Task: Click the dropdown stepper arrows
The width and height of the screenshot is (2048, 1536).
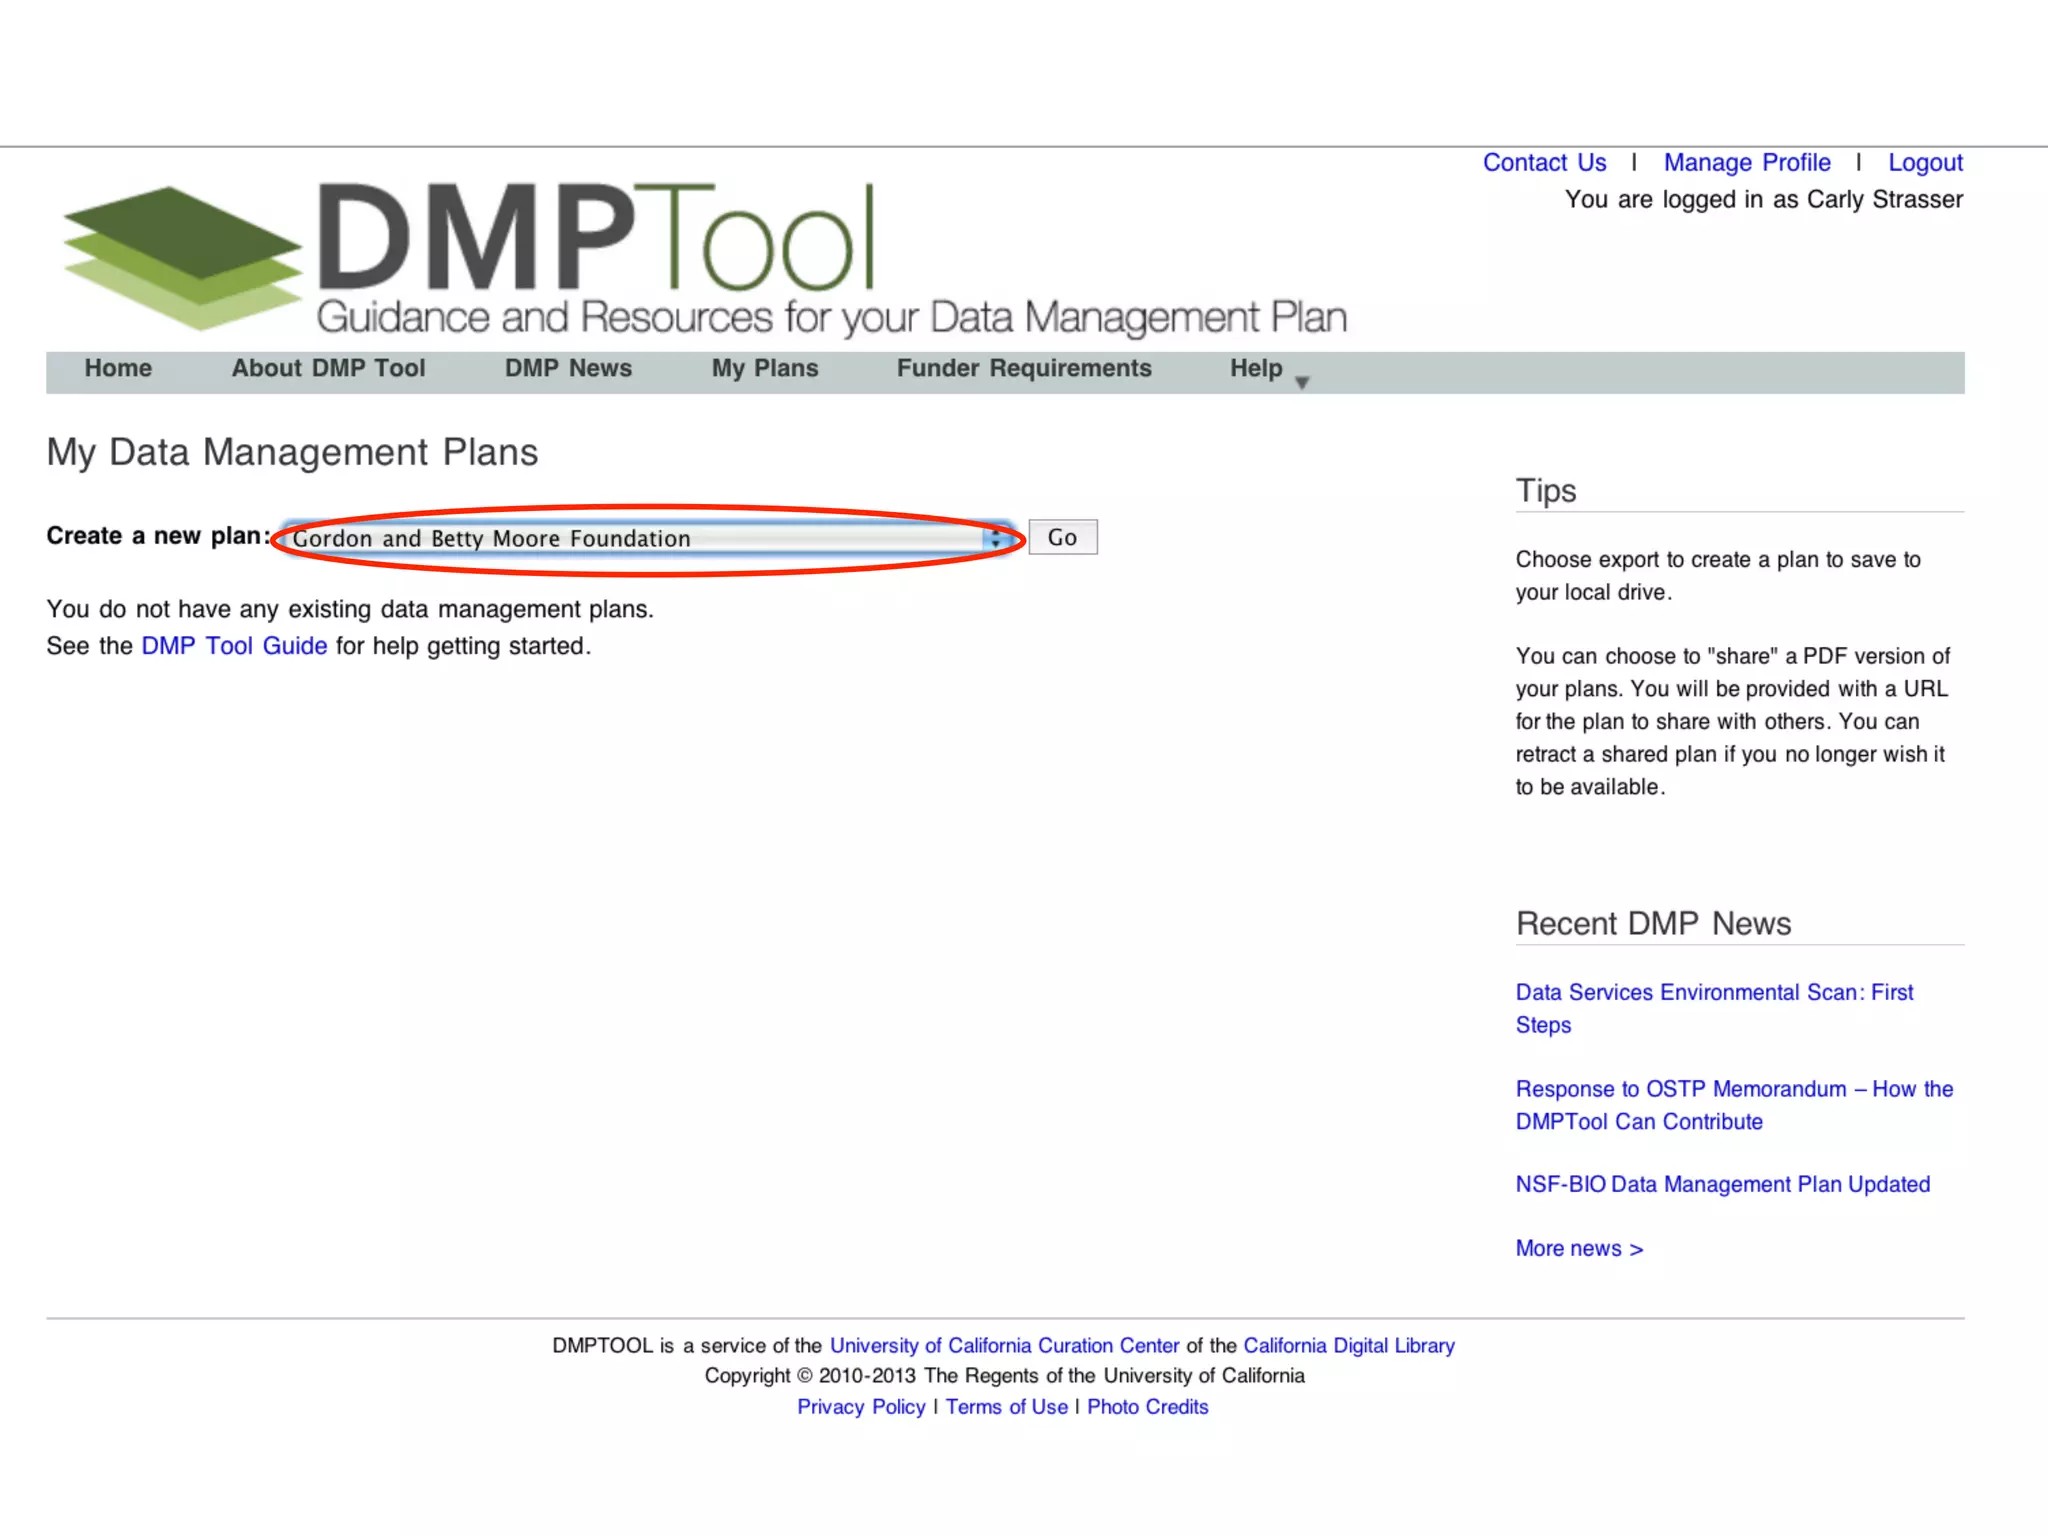Action: [x=995, y=538]
